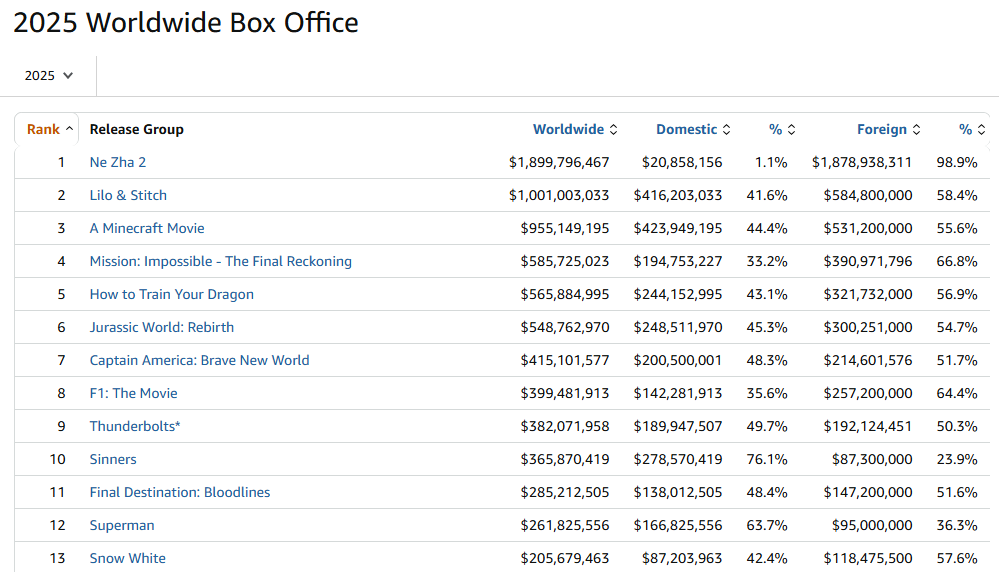Sort table by Rank column

pos(49,129)
